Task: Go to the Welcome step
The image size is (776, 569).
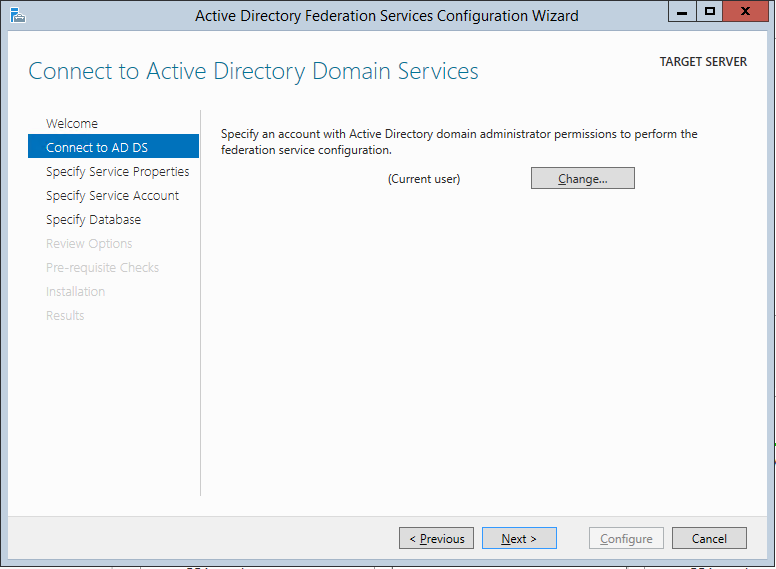Action: [x=72, y=124]
